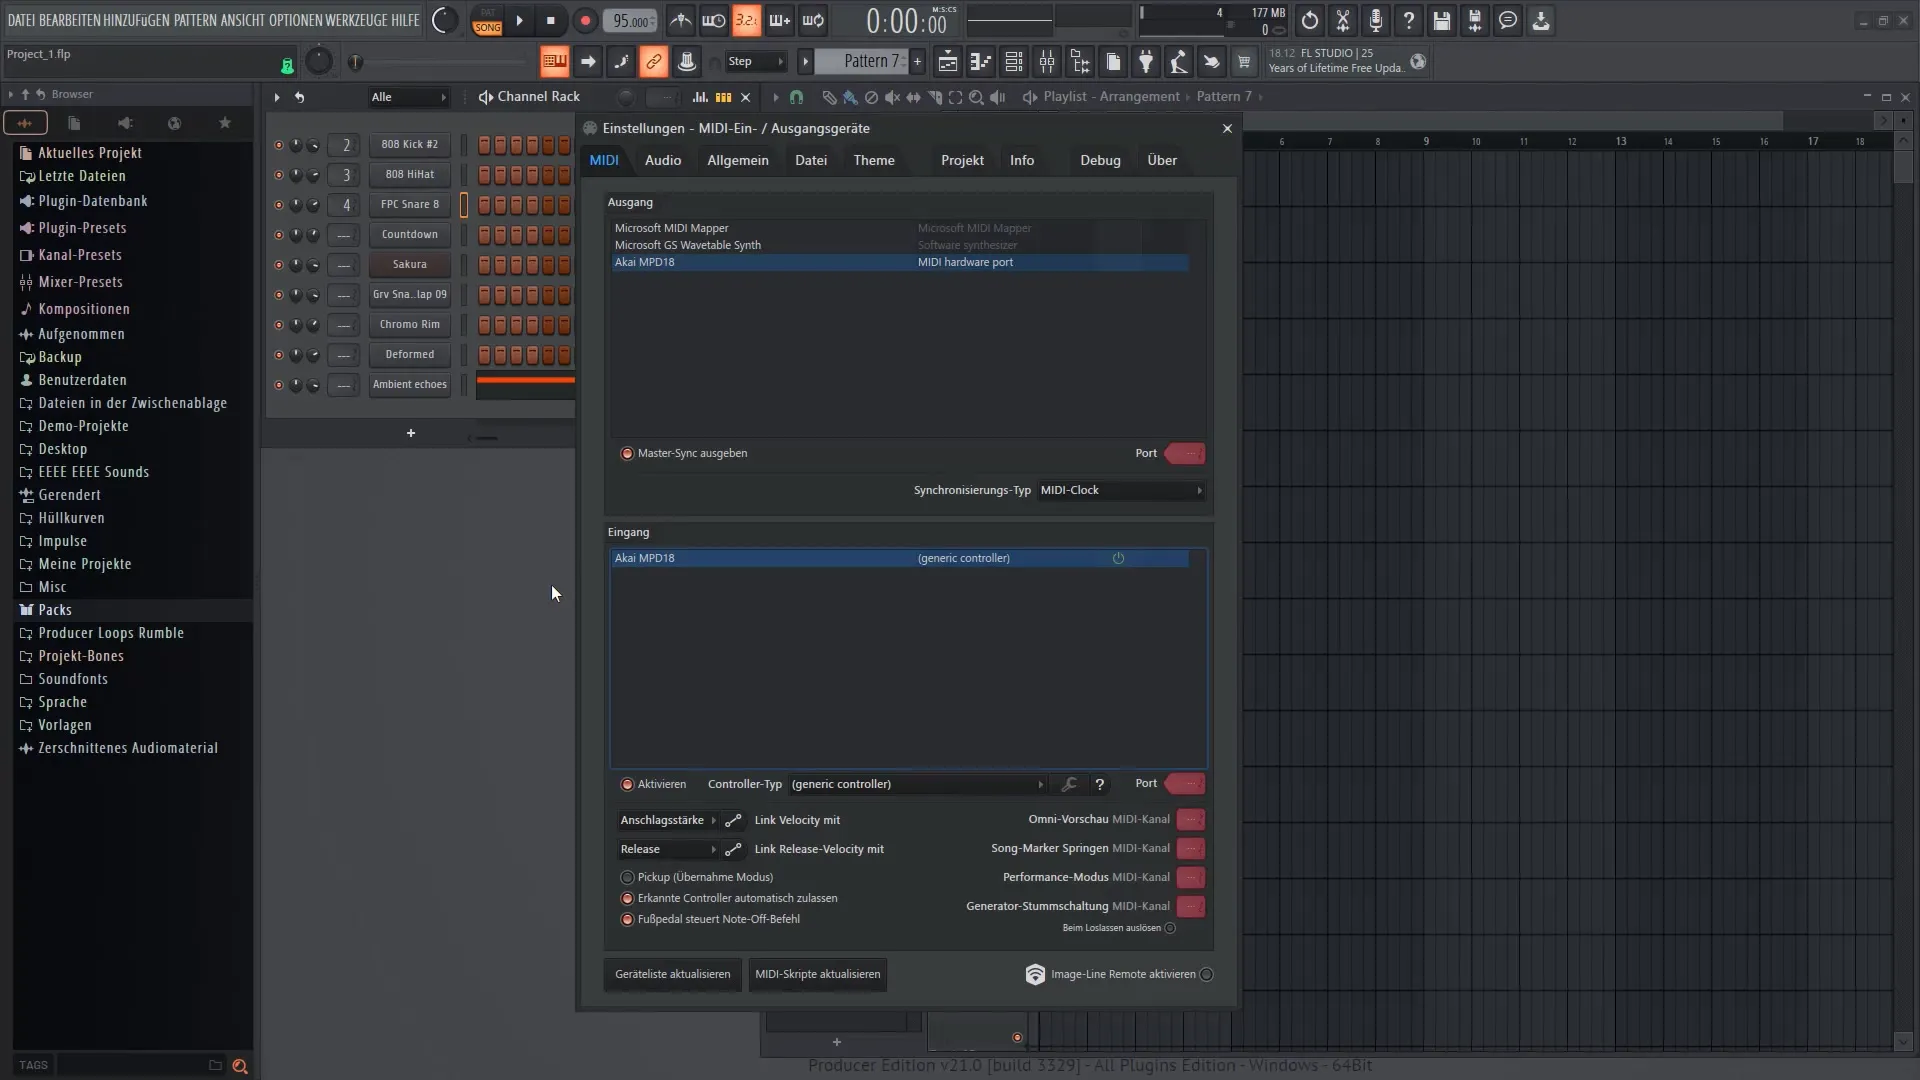Click Gerateliste aktualisieren button
This screenshot has width=1920, height=1080.
[674, 973]
